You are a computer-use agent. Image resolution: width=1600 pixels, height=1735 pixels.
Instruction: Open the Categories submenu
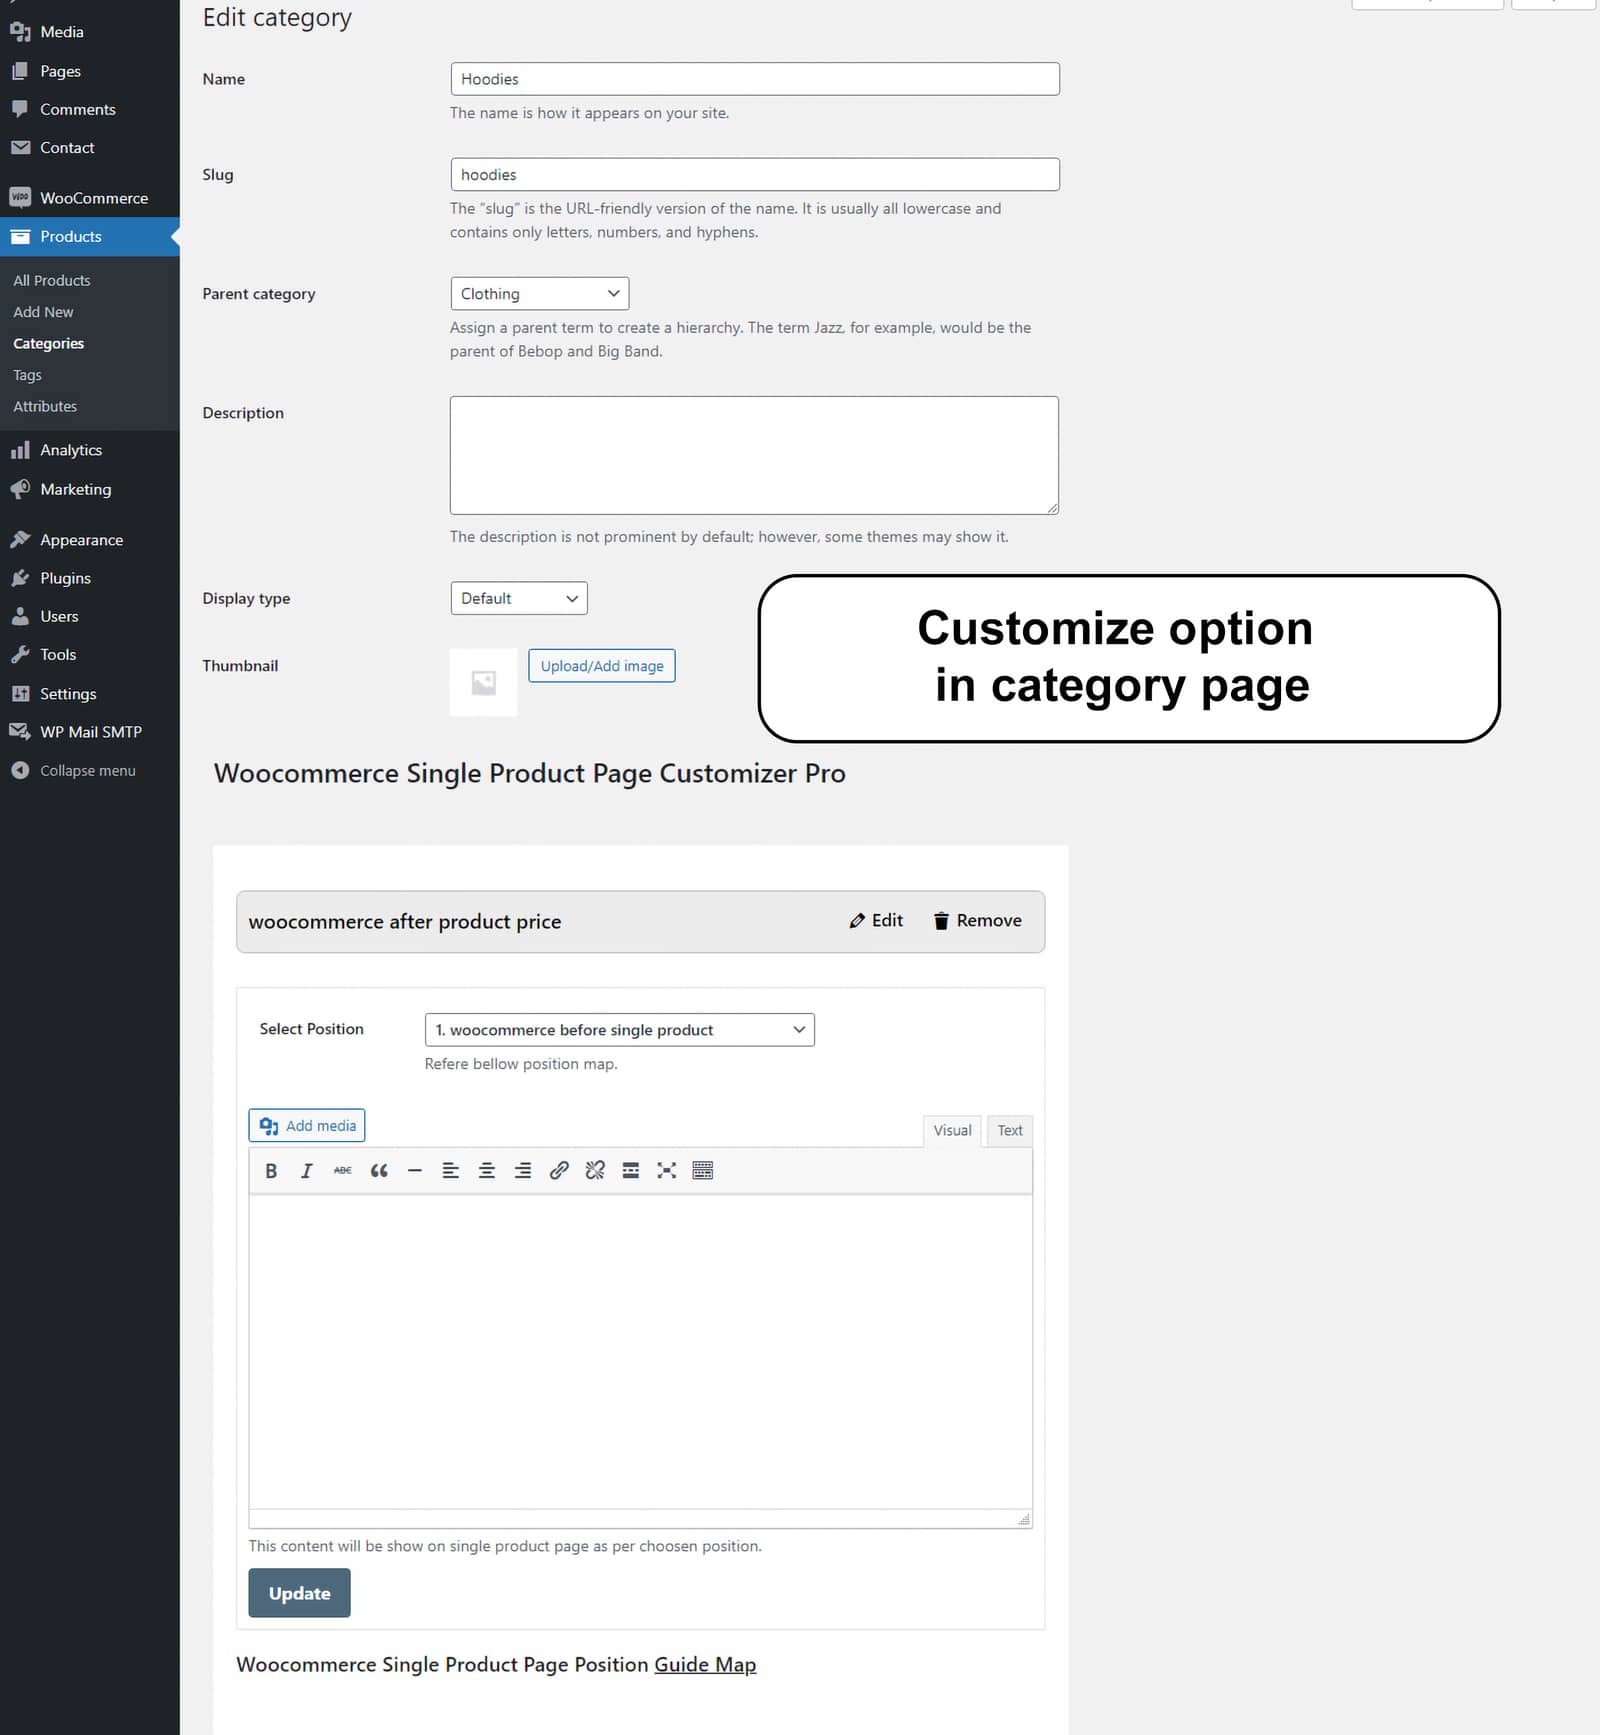(48, 343)
